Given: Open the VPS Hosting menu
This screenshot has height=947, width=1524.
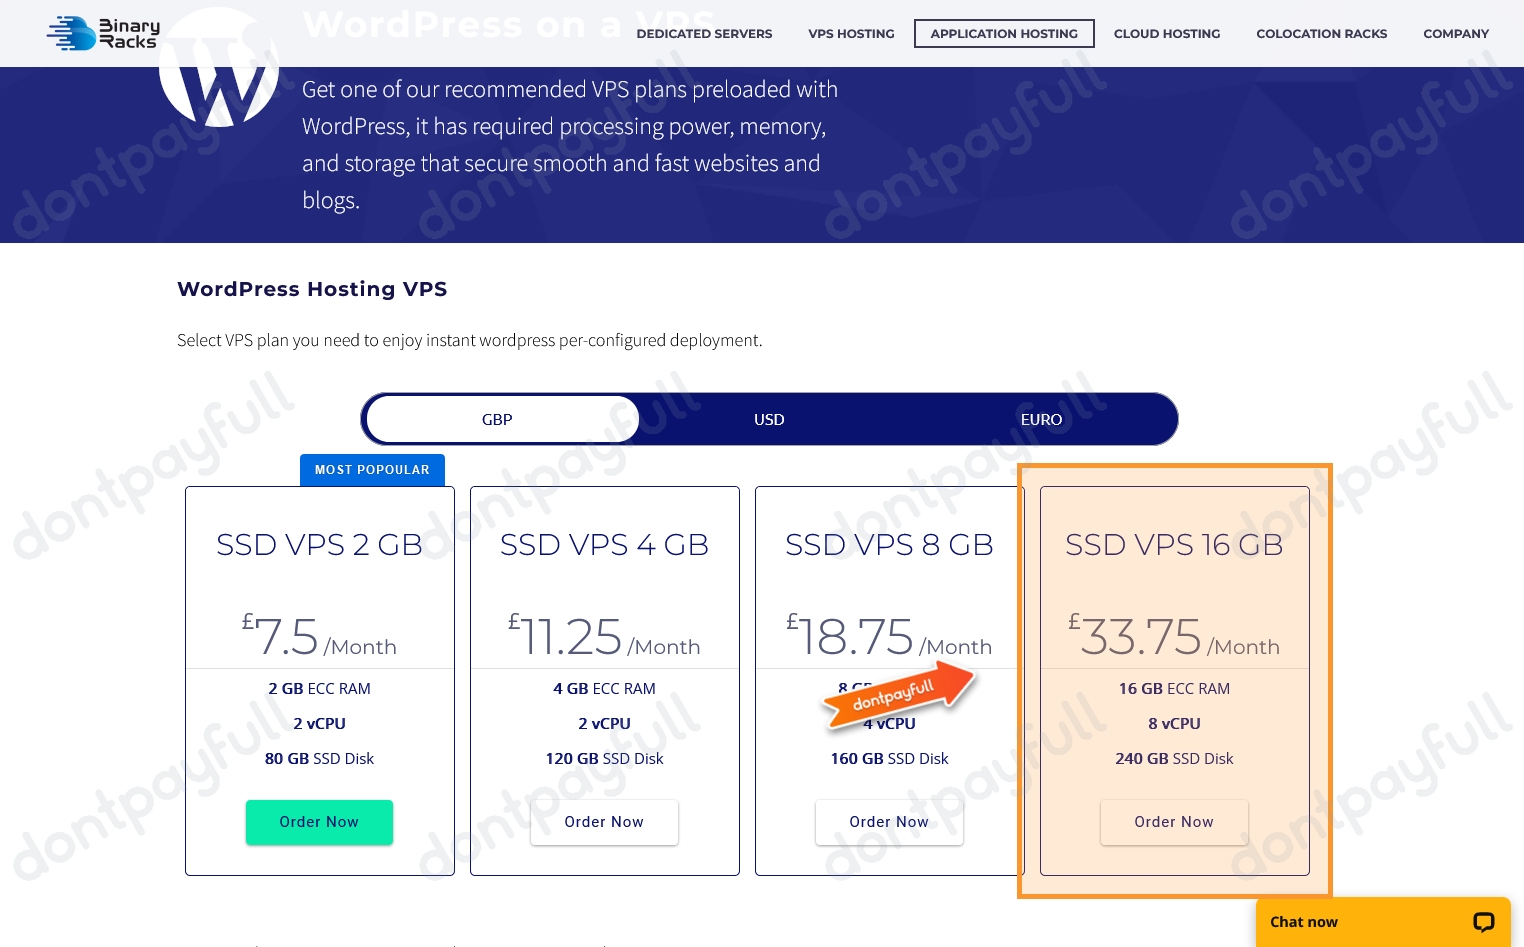Looking at the screenshot, I should click(x=851, y=34).
